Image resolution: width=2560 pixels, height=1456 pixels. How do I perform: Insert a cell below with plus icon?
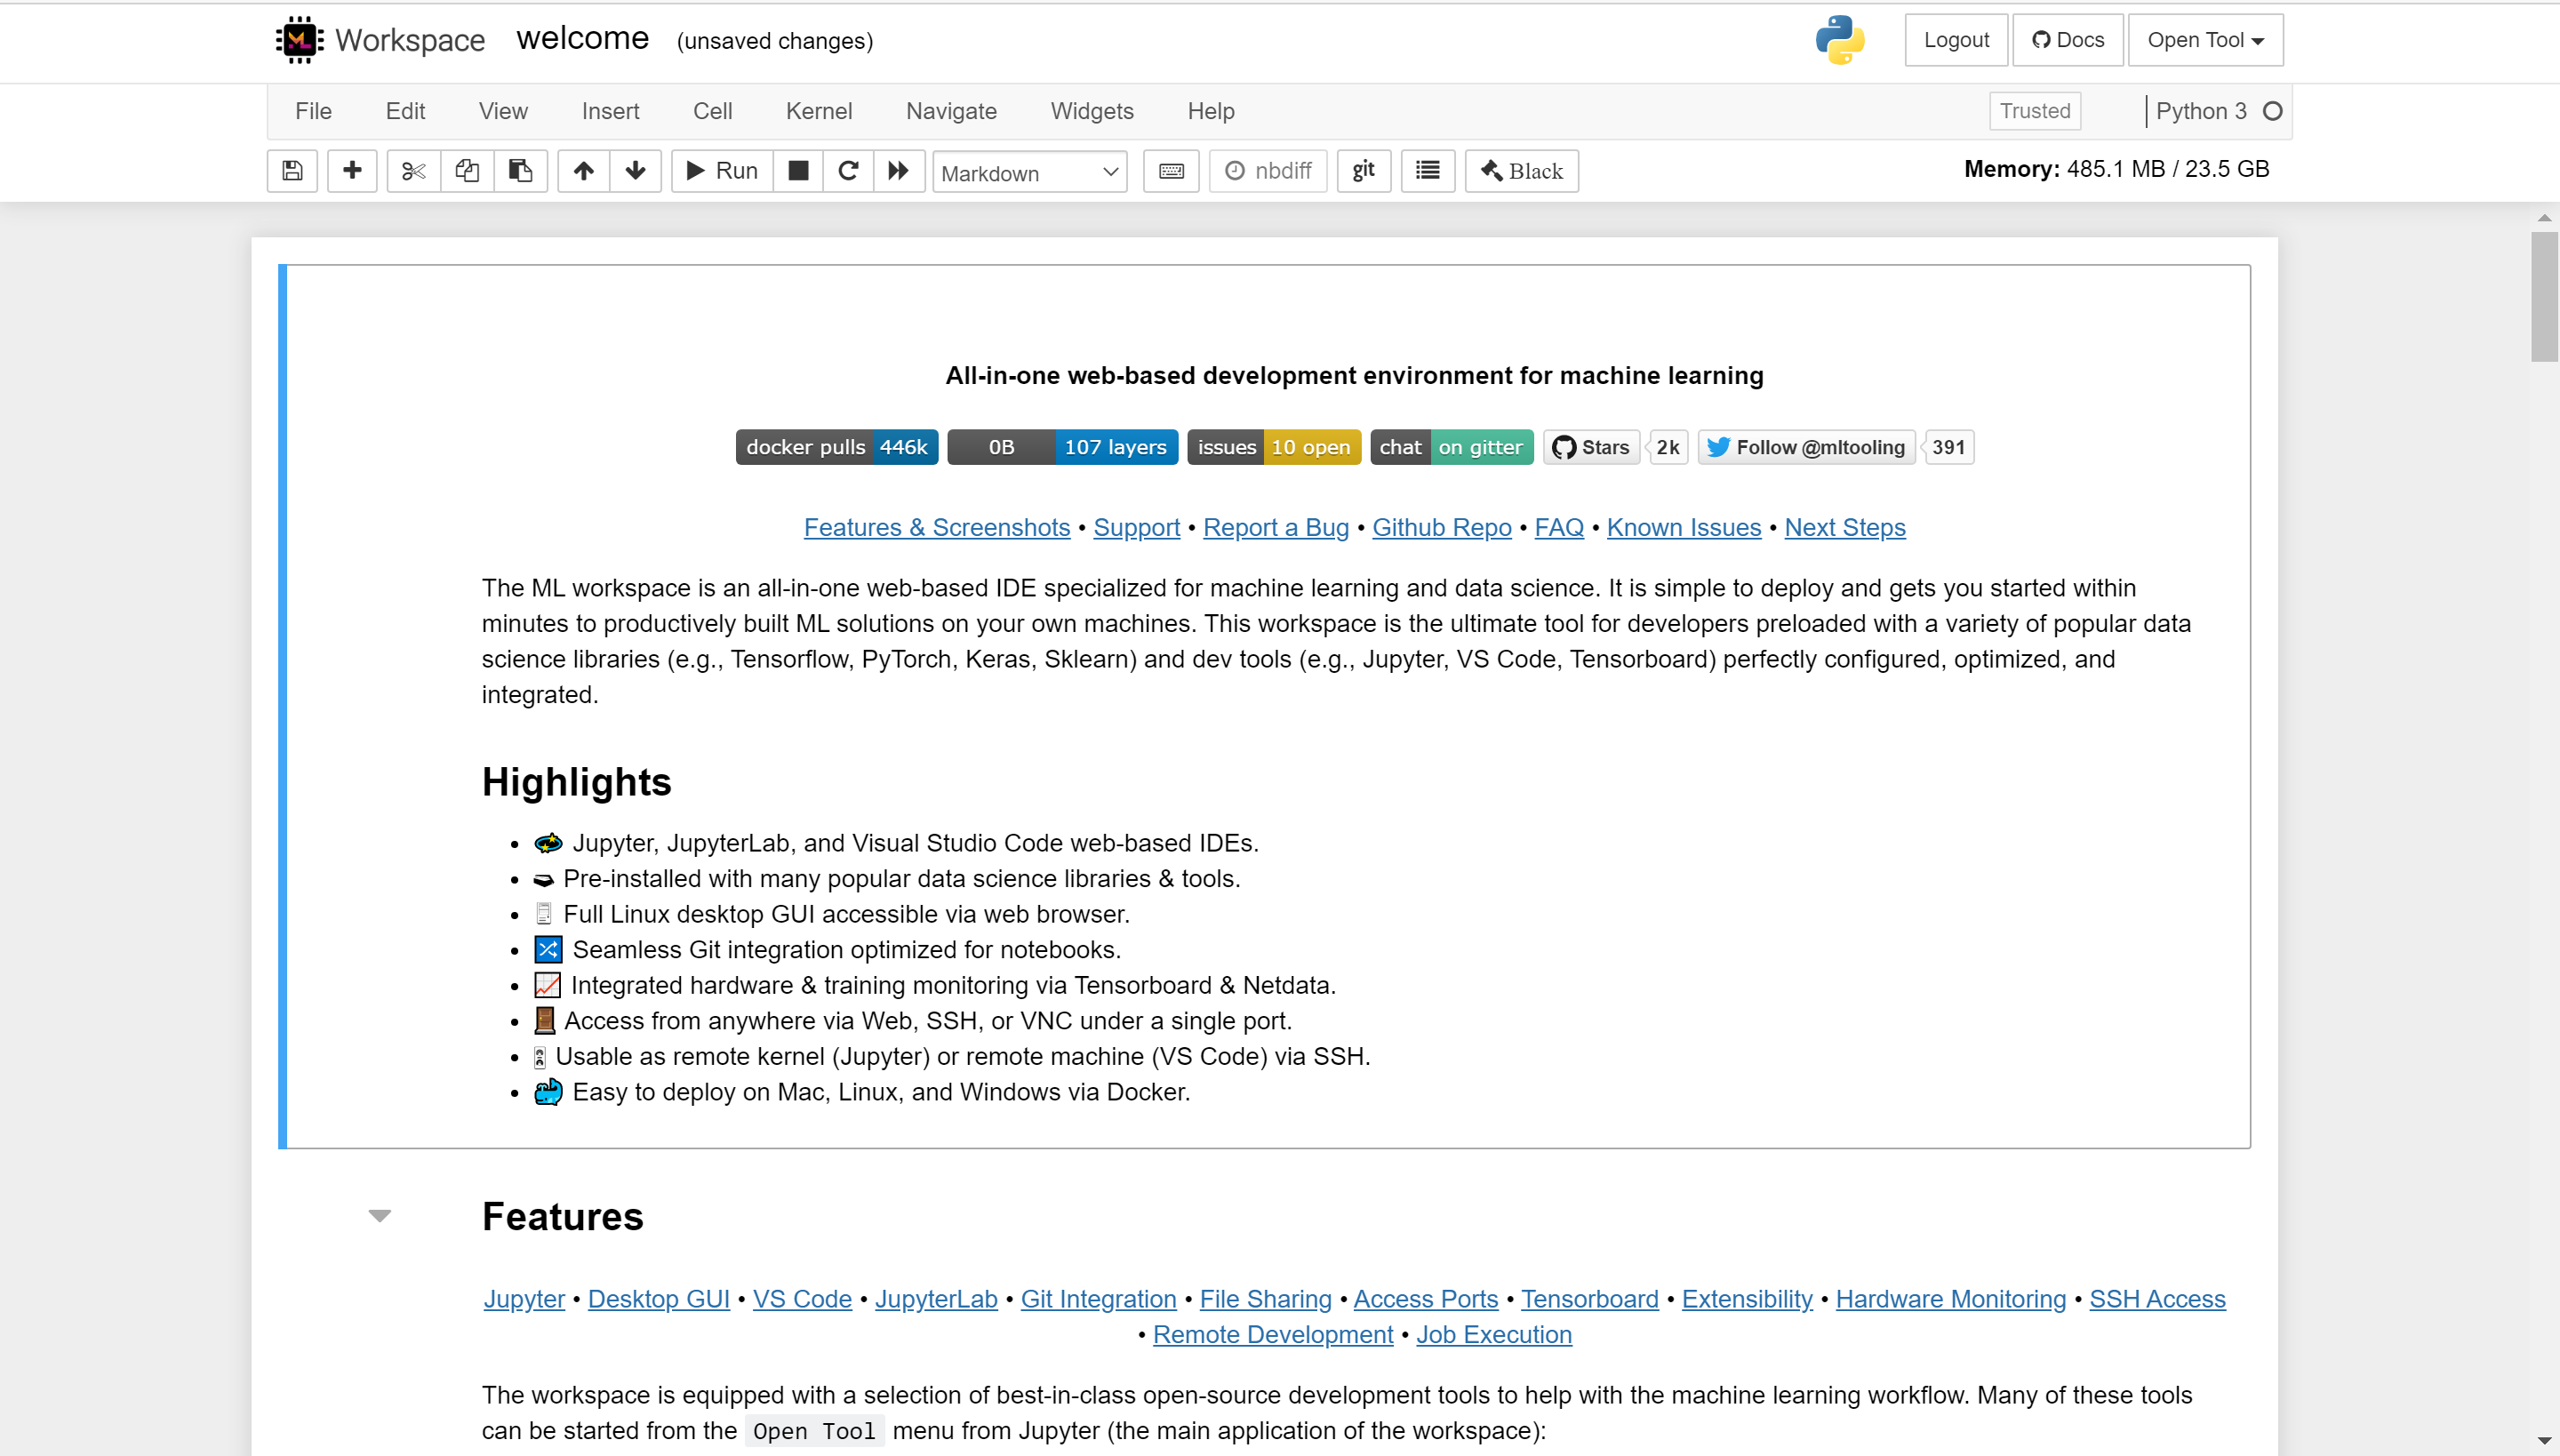tap(352, 171)
